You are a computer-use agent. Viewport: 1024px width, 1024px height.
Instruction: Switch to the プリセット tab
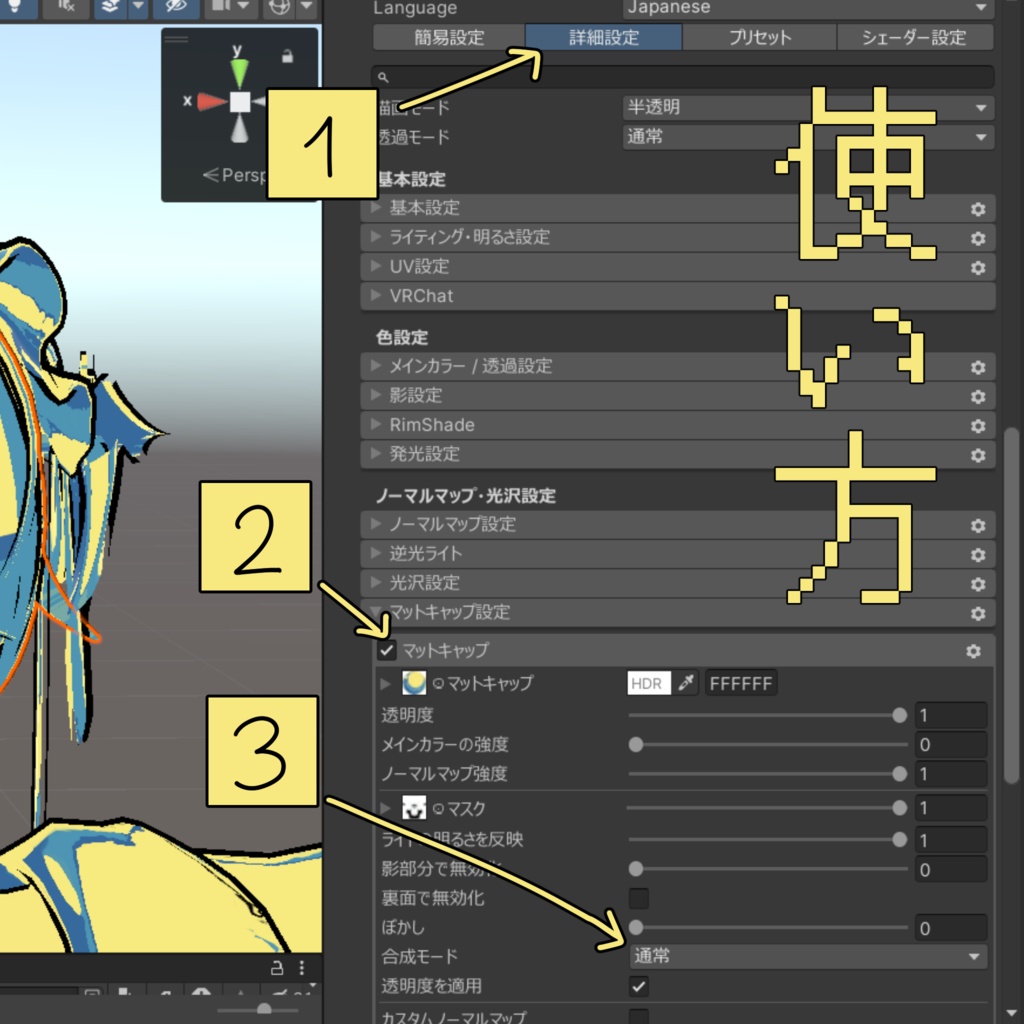point(760,37)
